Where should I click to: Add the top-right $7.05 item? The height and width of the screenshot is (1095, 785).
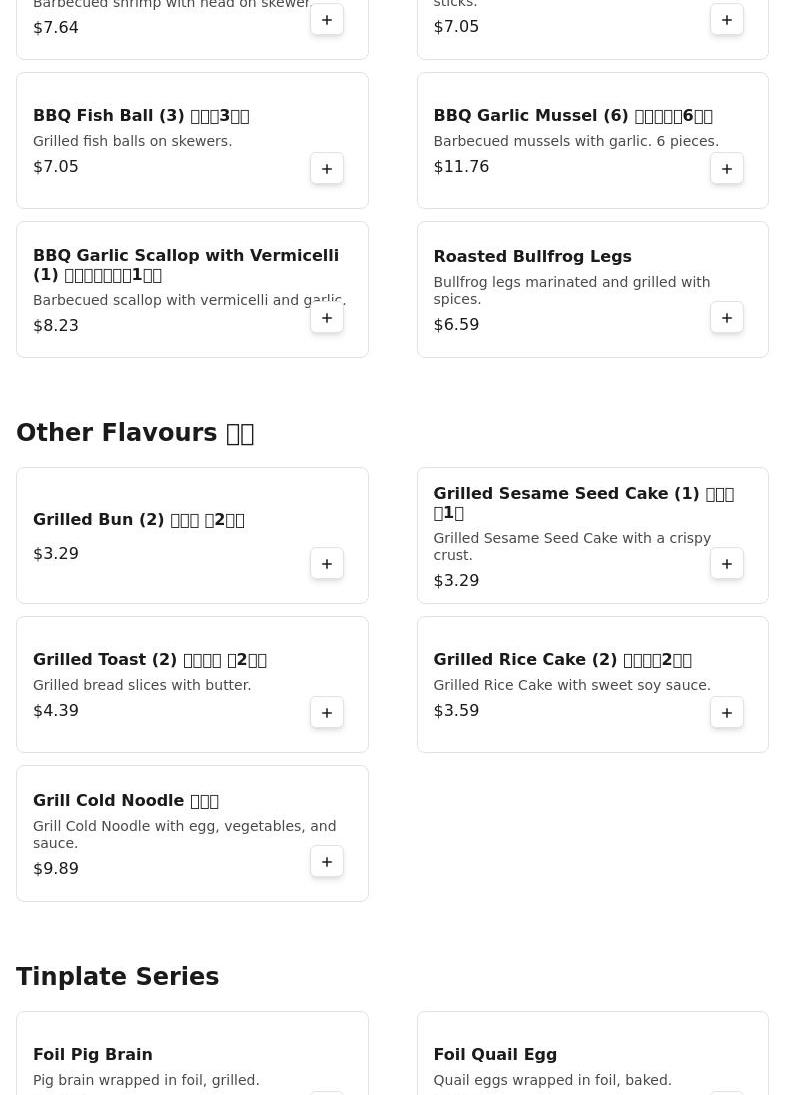click(726, 20)
